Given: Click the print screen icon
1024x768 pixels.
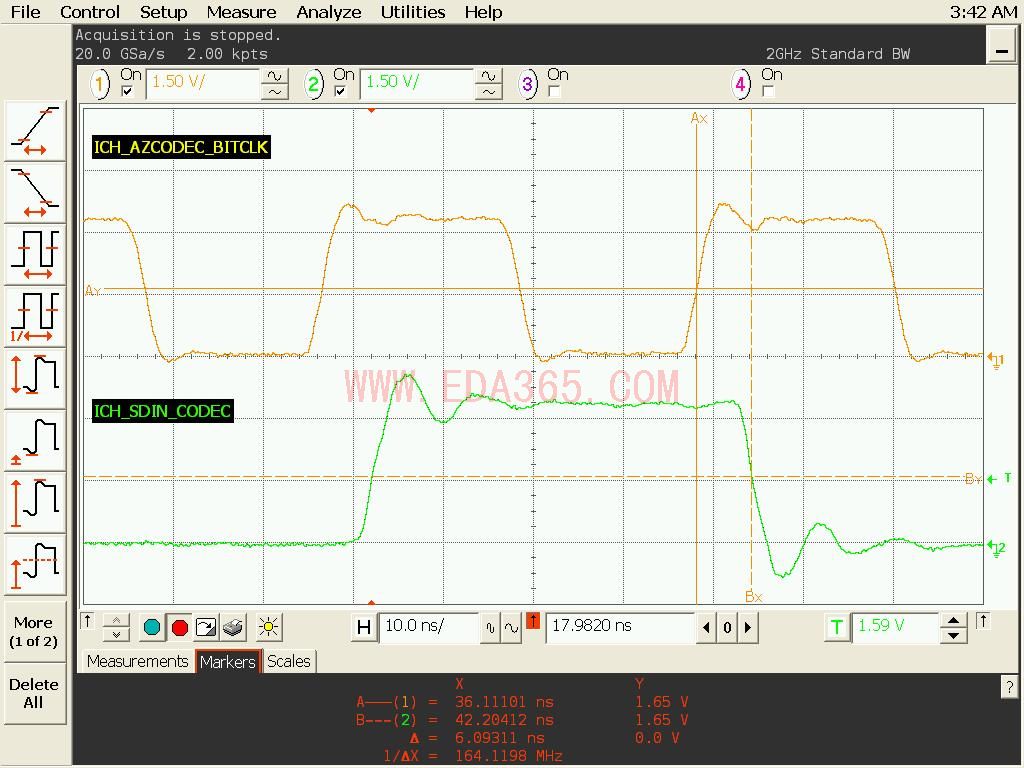Looking at the screenshot, I should (233, 628).
